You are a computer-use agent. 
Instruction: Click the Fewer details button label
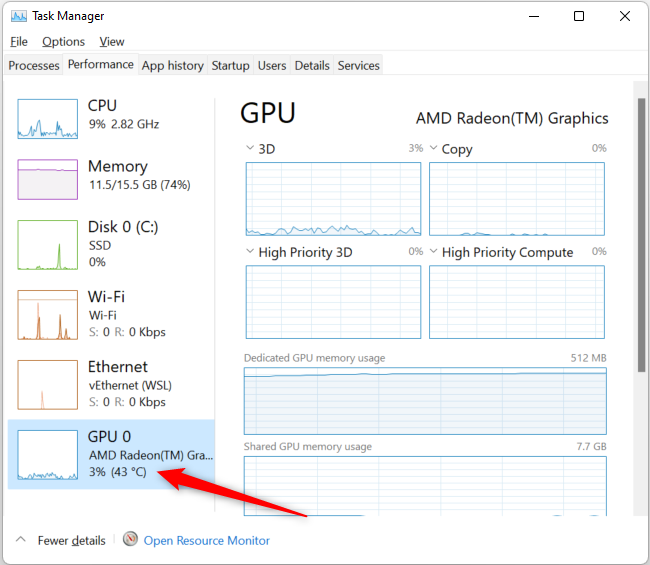click(72, 541)
